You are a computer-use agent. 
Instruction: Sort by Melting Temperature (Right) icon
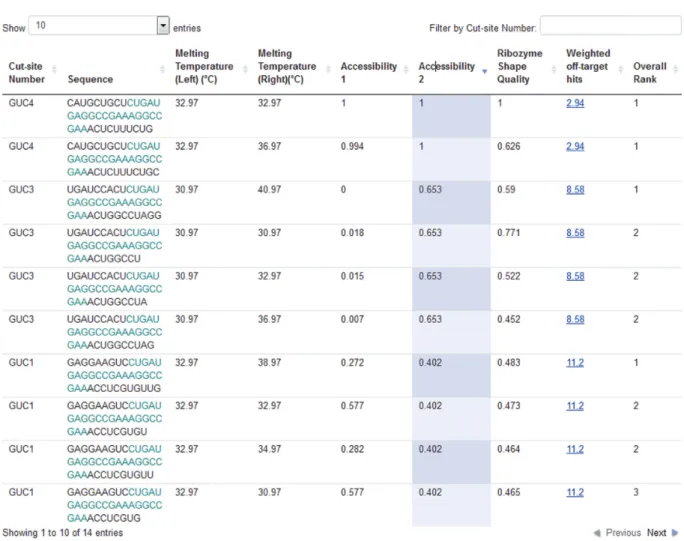tap(328, 69)
